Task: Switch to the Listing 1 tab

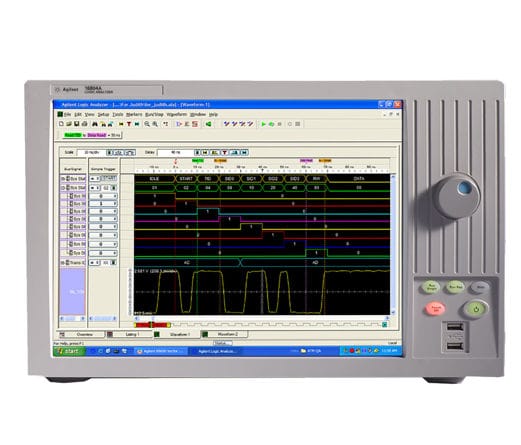Action: (x=130, y=334)
